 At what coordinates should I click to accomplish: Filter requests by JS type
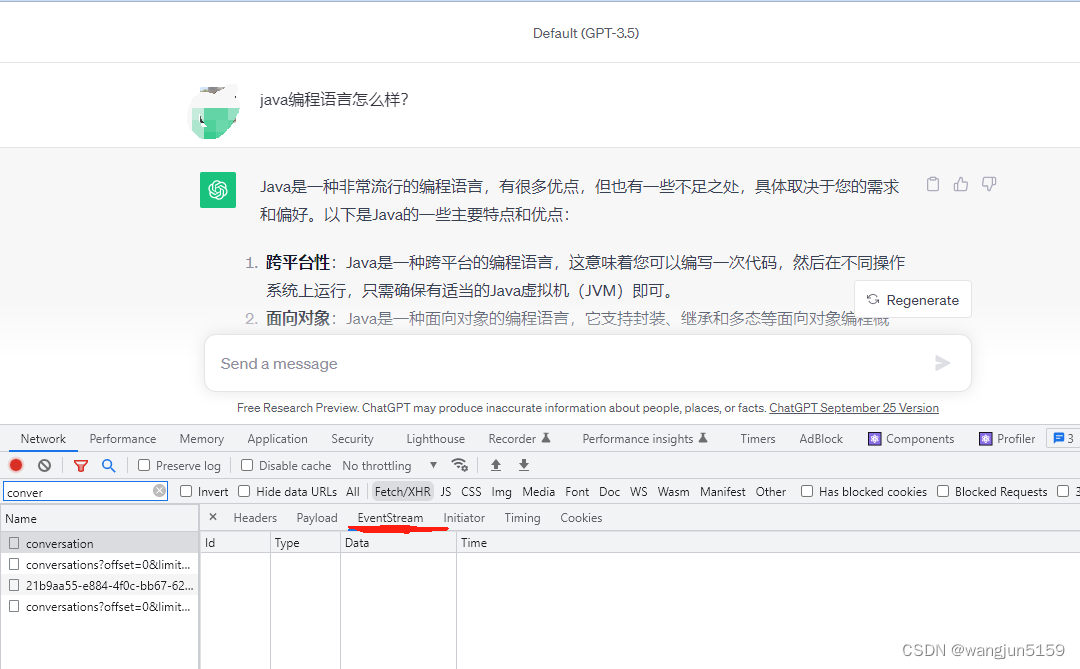click(x=446, y=491)
